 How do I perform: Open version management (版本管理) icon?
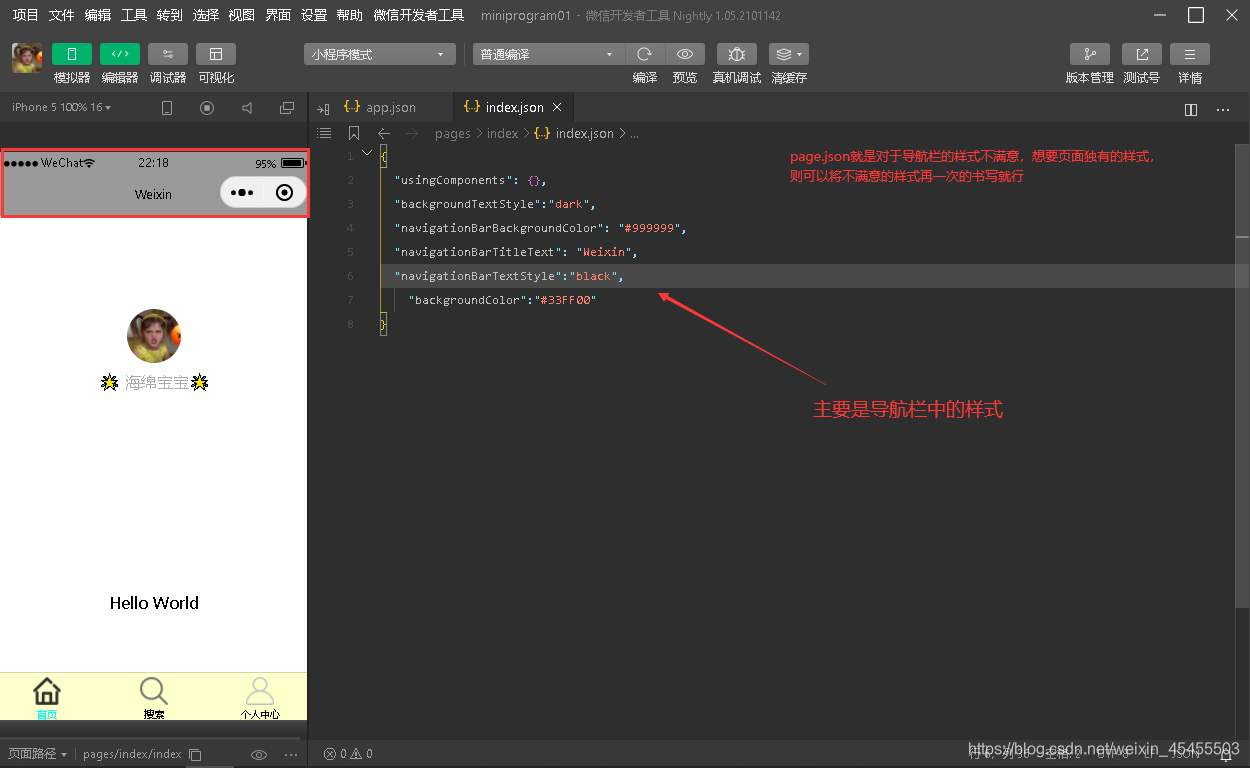[x=1090, y=54]
